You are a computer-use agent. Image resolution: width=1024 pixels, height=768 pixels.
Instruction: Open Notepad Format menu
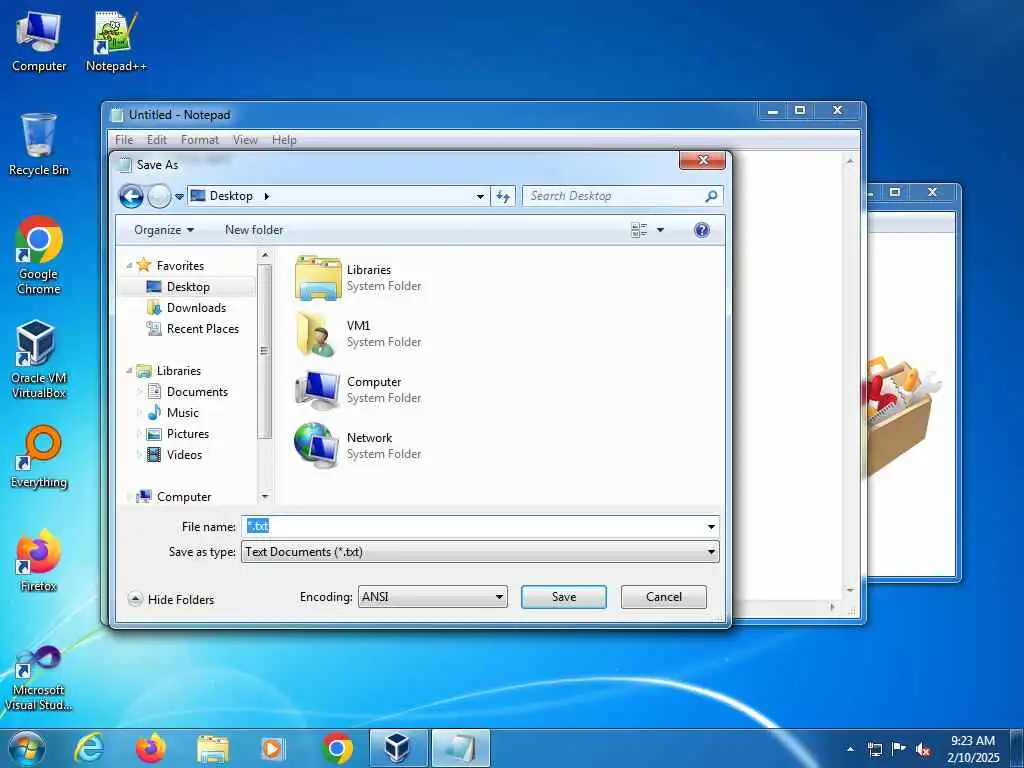click(200, 140)
